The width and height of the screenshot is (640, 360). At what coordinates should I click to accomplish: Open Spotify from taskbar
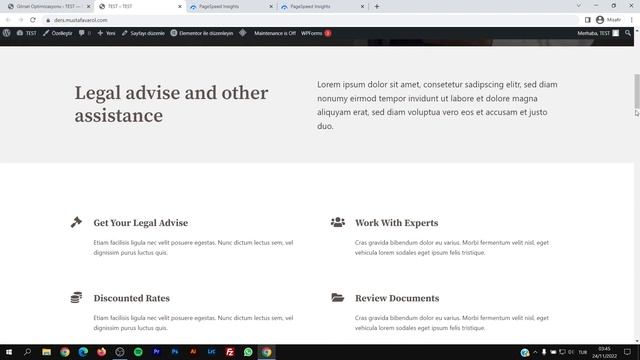tap(138, 352)
